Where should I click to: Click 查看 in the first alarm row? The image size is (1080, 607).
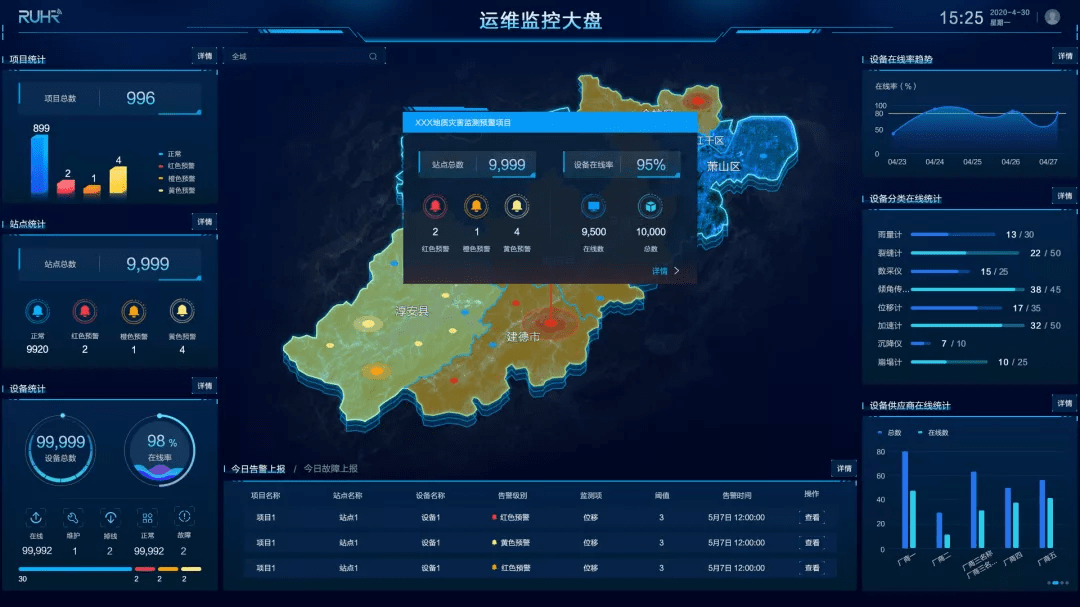[812, 517]
